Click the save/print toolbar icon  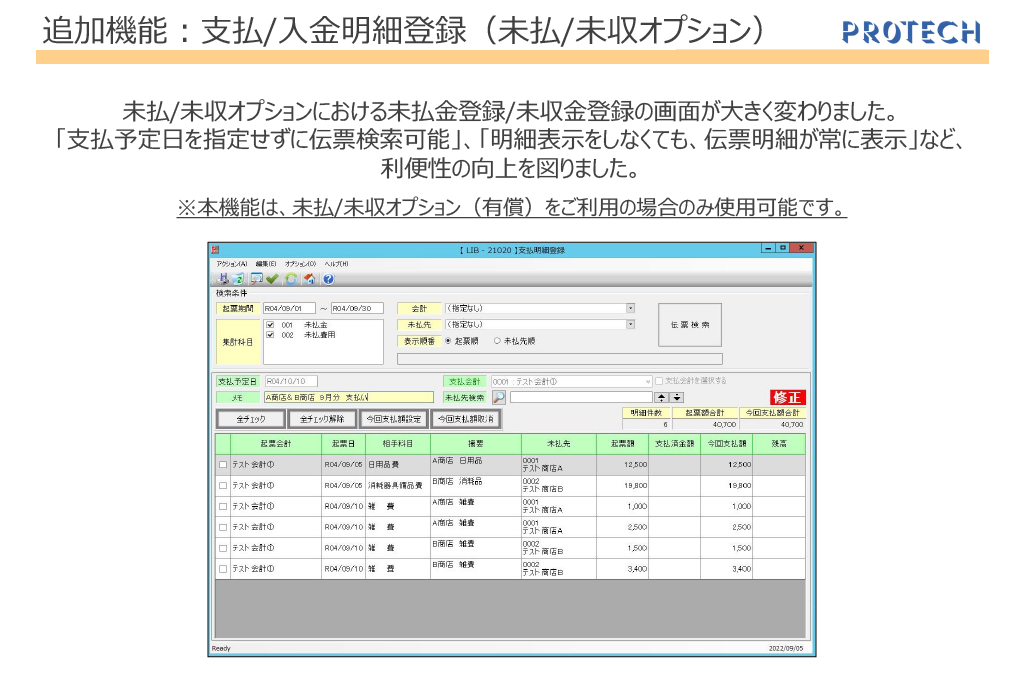coord(223,279)
